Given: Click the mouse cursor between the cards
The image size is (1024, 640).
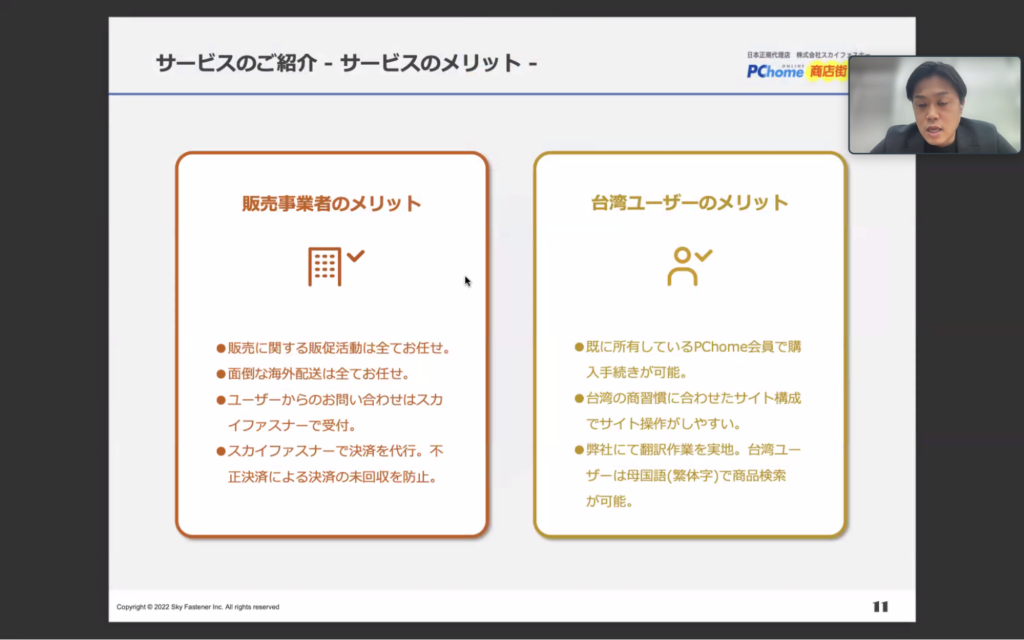Looking at the screenshot, I should (467, 281).
